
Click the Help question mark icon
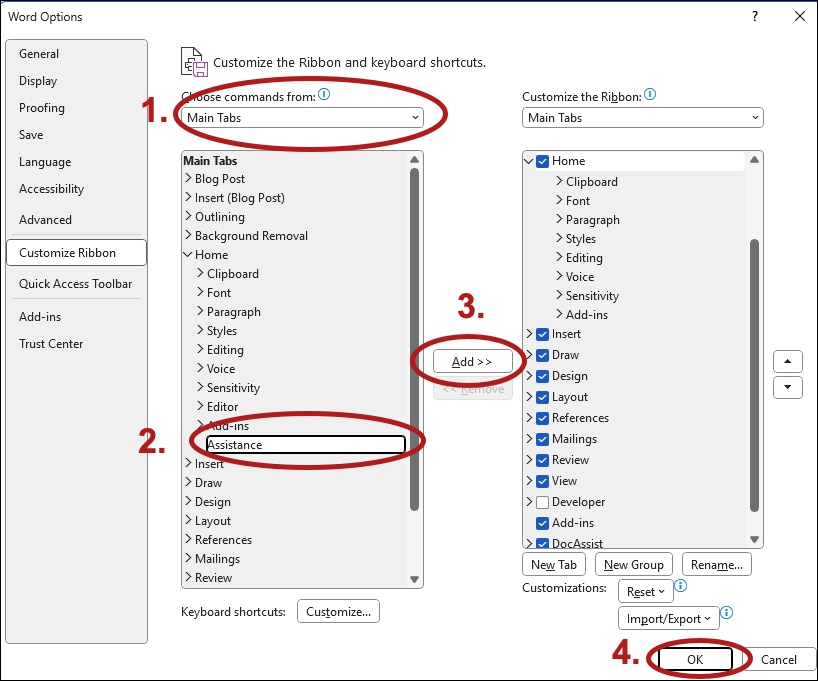pyautogui.click(x=755, y=16)
